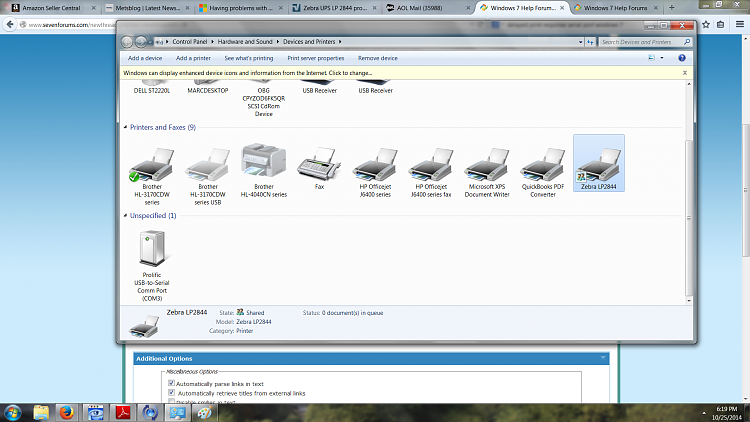The width and height of the screenshot is (750, 422).
Task: Show hidden system tray icons
Action: coord(704,413)
